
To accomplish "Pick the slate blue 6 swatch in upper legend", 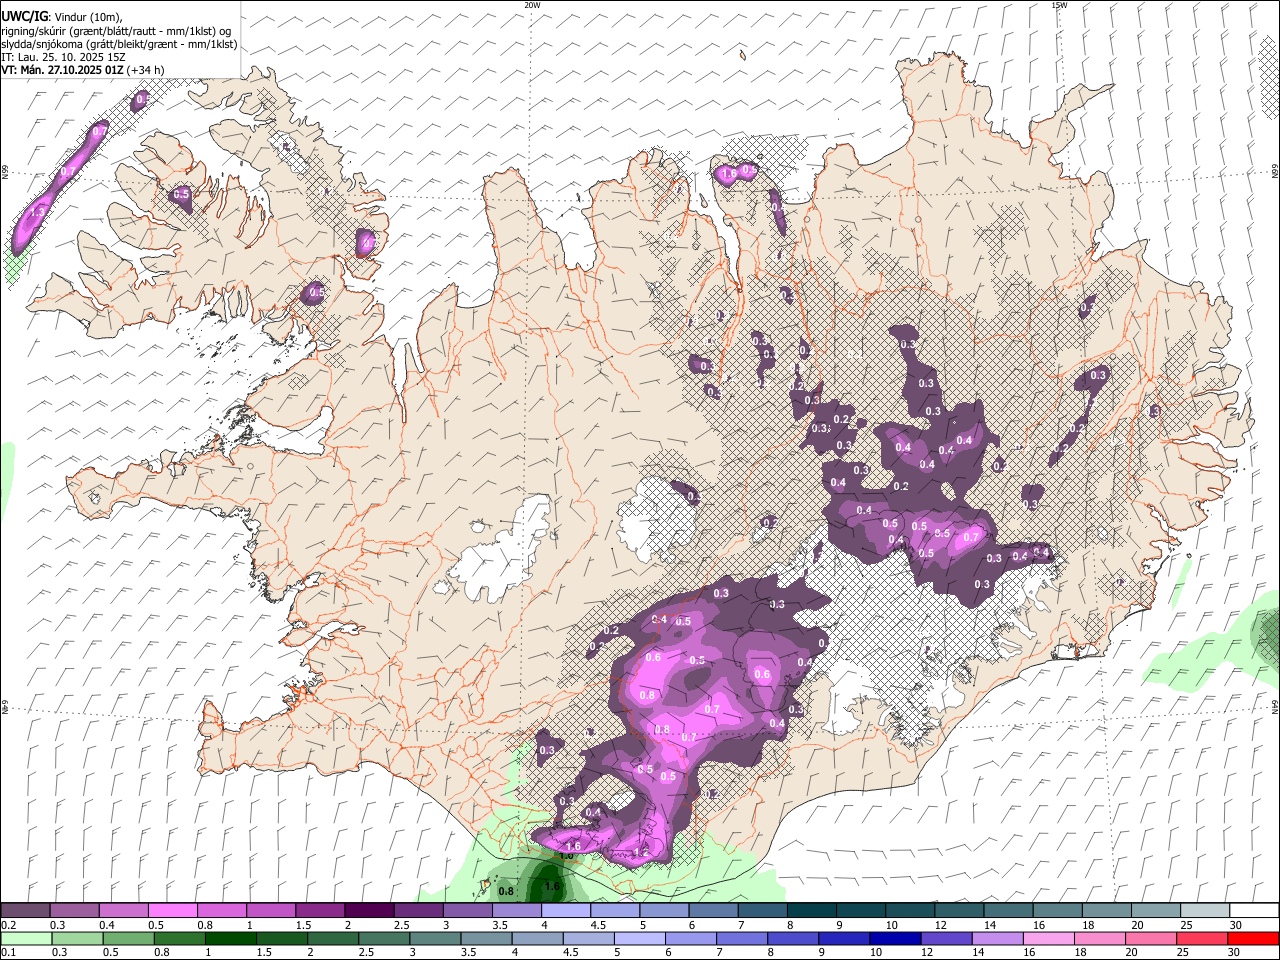I will coord(712,910).
